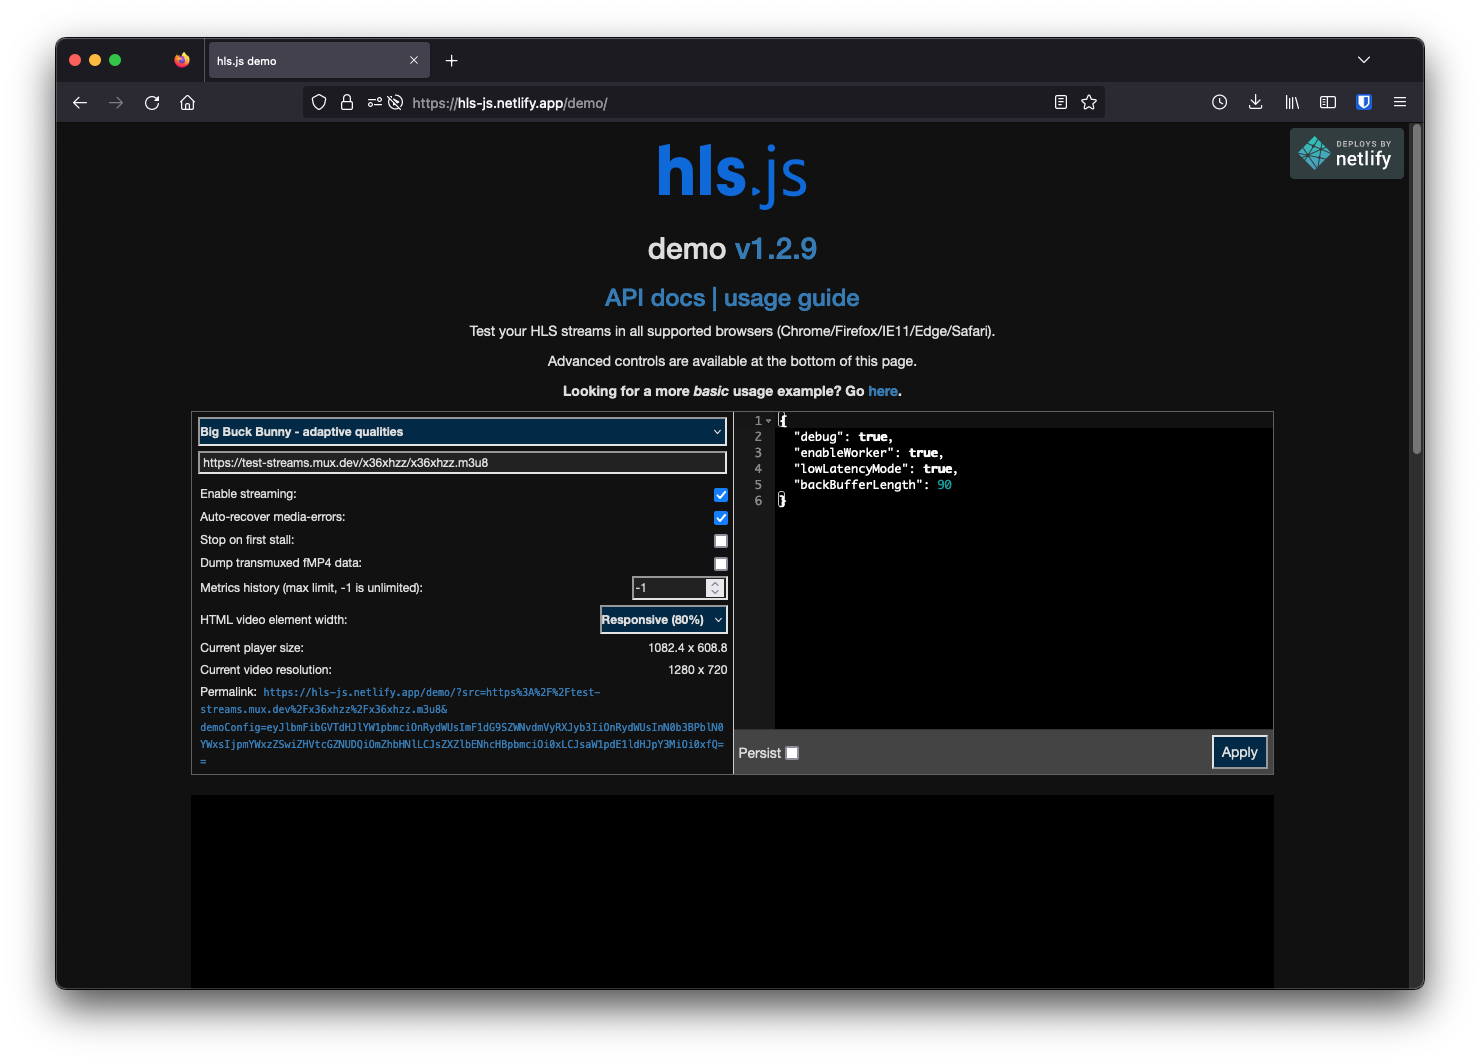This screenshot has height=1063, width=1480.
Task: Go back with the browser back arrow
Action: (x=80, y=102)
